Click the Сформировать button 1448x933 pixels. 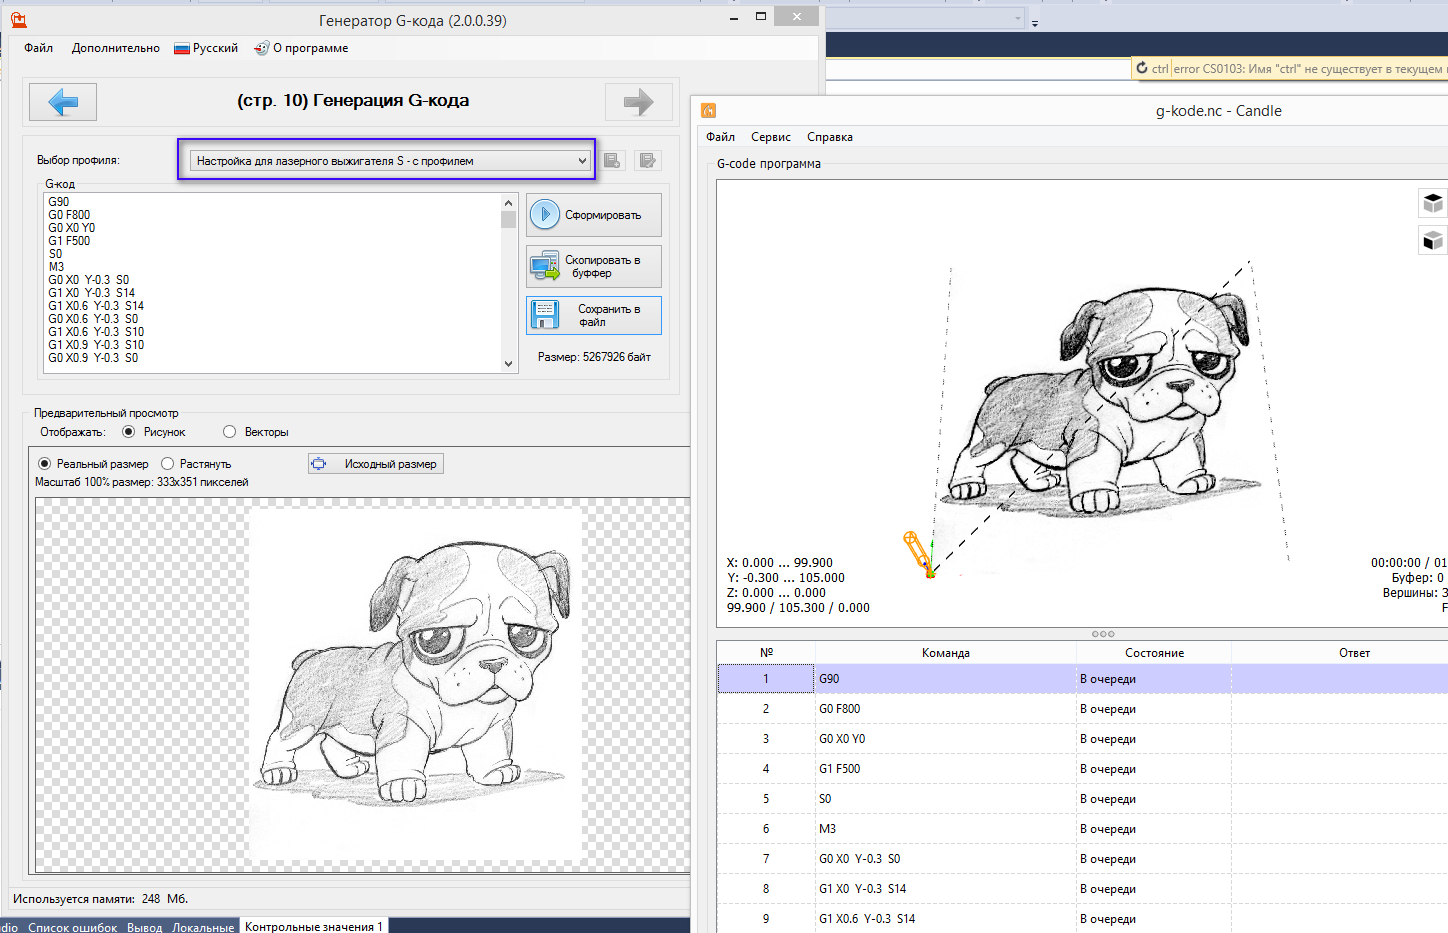(594, 215)
